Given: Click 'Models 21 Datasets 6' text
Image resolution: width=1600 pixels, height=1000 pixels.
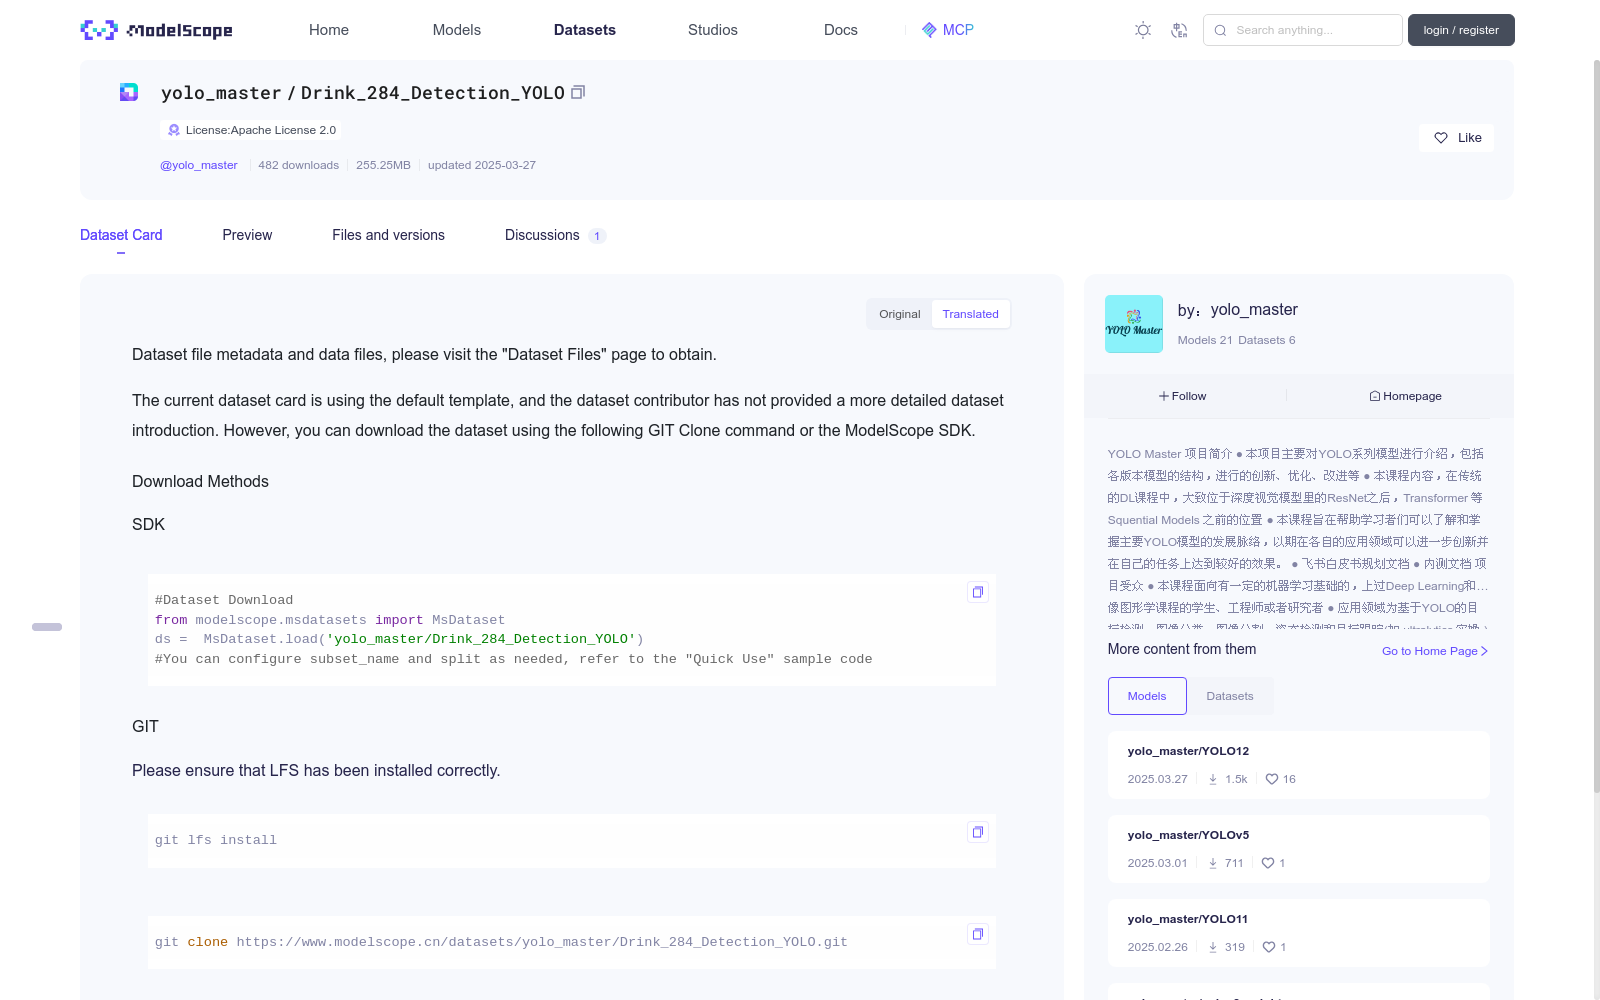Looking at the screenshot, I should (1236, 340).
